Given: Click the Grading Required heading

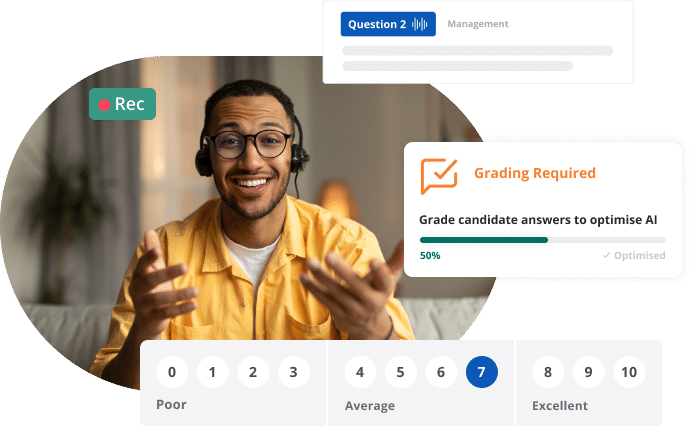Looking at the screenshot, I should pyautogui.click(x=535, y=173).
